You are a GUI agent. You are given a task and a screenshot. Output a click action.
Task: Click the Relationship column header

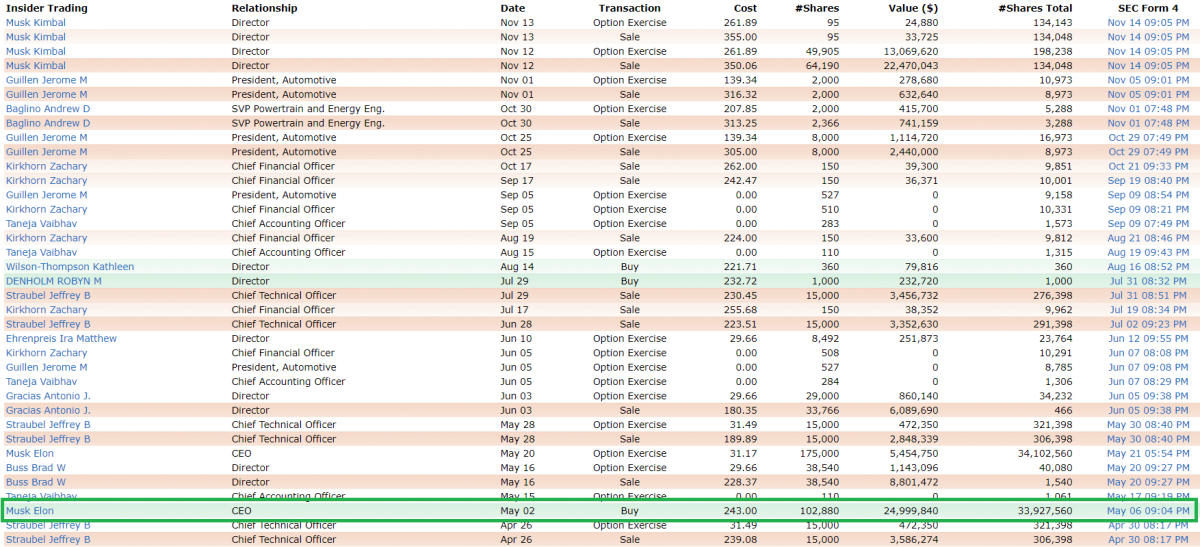click(264, 8)
